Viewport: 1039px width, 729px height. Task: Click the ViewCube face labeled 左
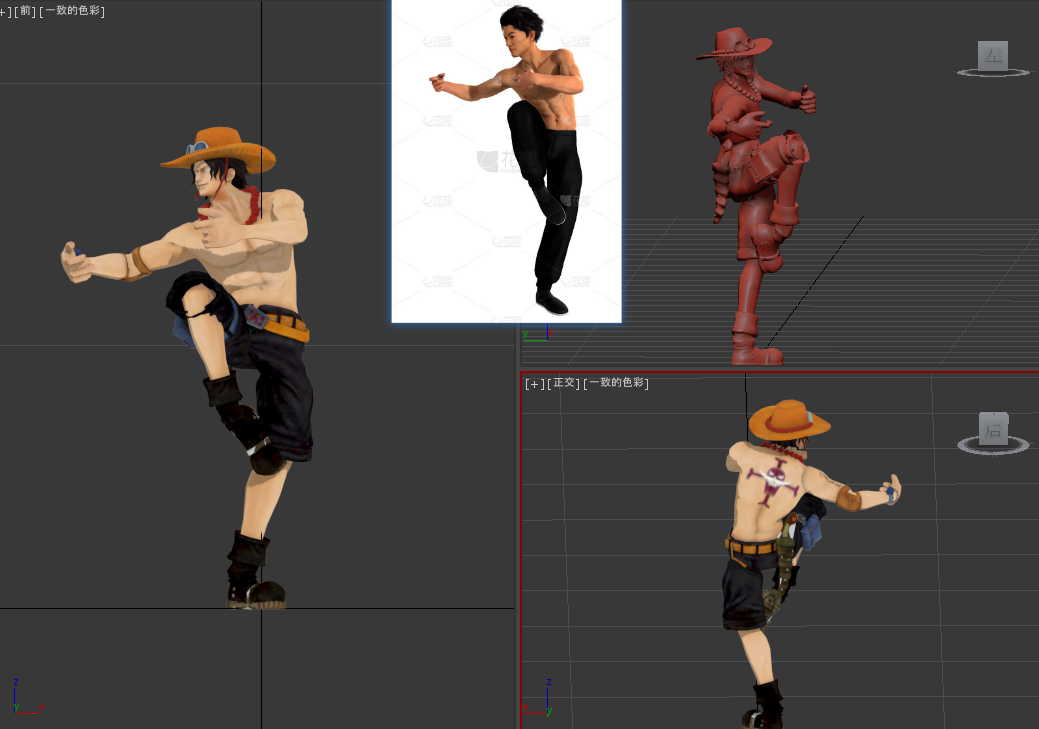coord(993,55)
